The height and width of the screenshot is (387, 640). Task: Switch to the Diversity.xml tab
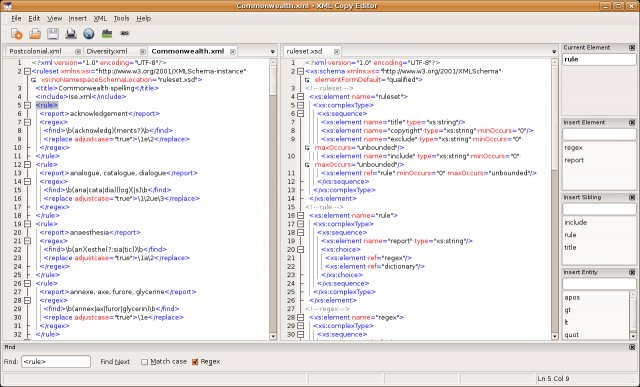tap(107, 51)
